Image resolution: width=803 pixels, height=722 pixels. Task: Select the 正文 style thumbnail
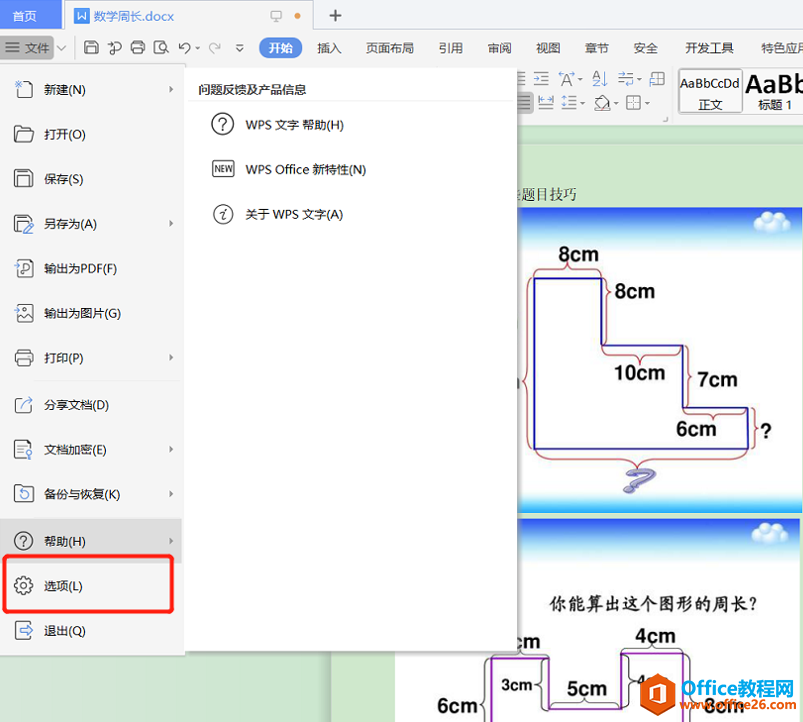click(710, 91)
